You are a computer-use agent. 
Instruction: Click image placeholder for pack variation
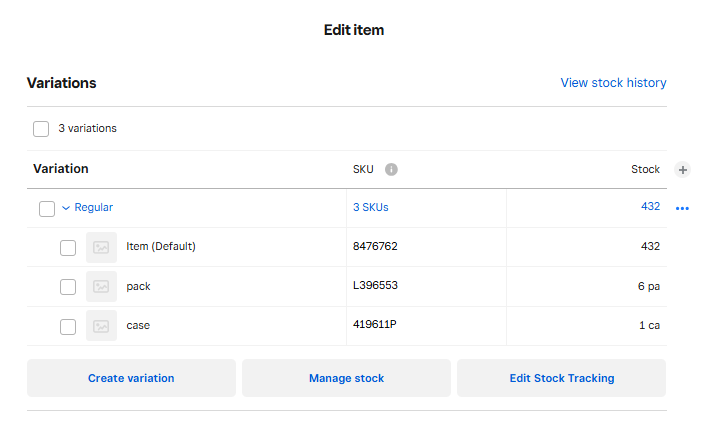pos(101,286)
